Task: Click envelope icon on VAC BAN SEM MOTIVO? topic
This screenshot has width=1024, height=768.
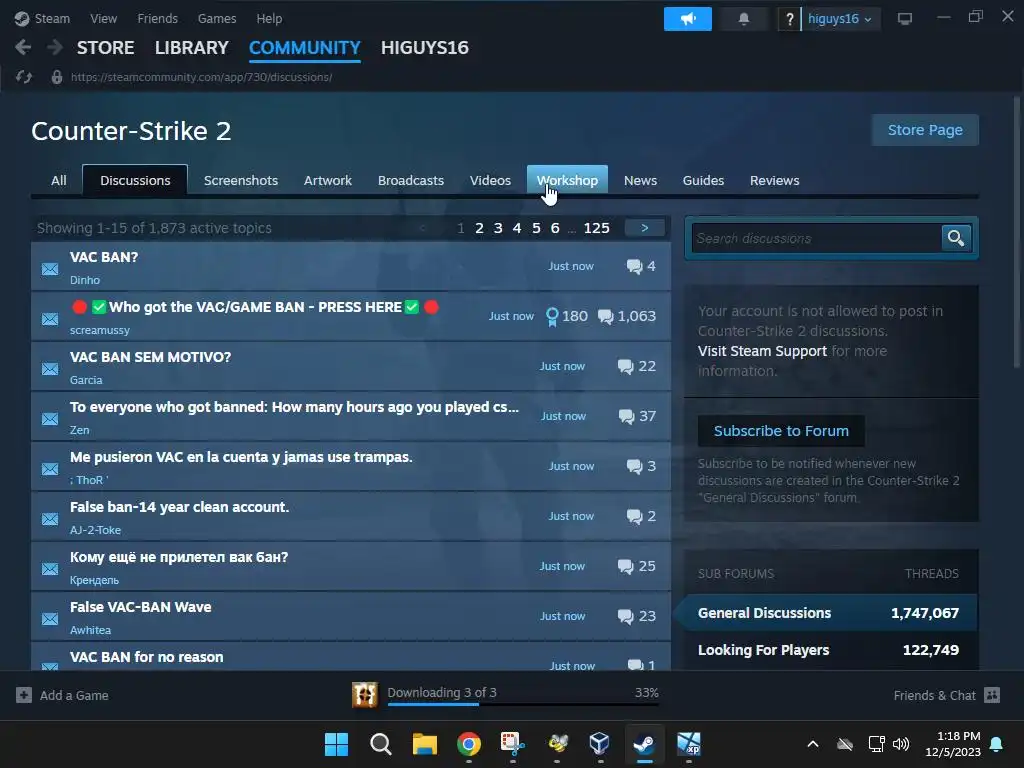Action: click(x=50, y=369)
